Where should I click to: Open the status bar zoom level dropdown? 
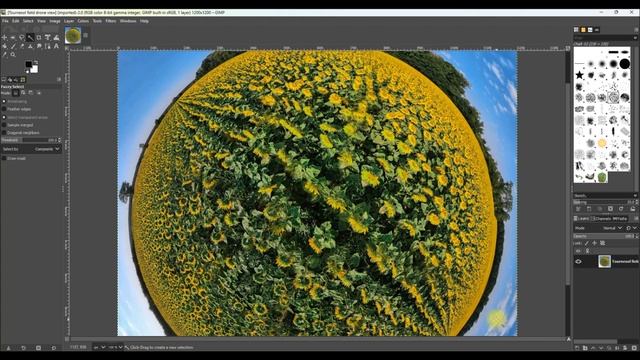[116, 347]
